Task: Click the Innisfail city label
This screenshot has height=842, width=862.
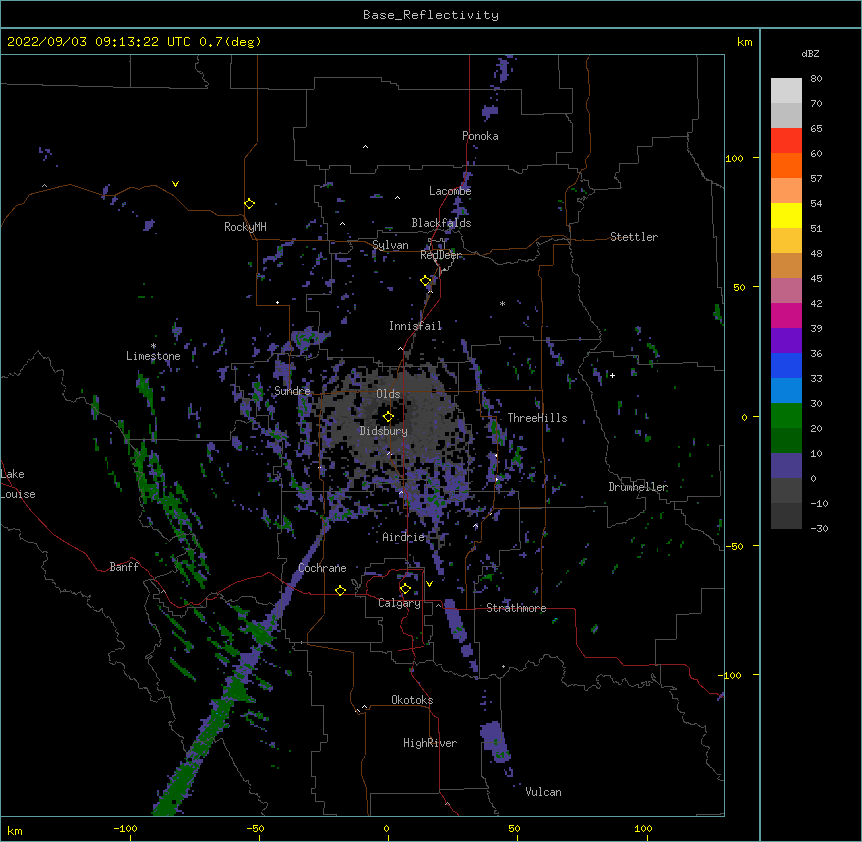Action: coord(415,326)
